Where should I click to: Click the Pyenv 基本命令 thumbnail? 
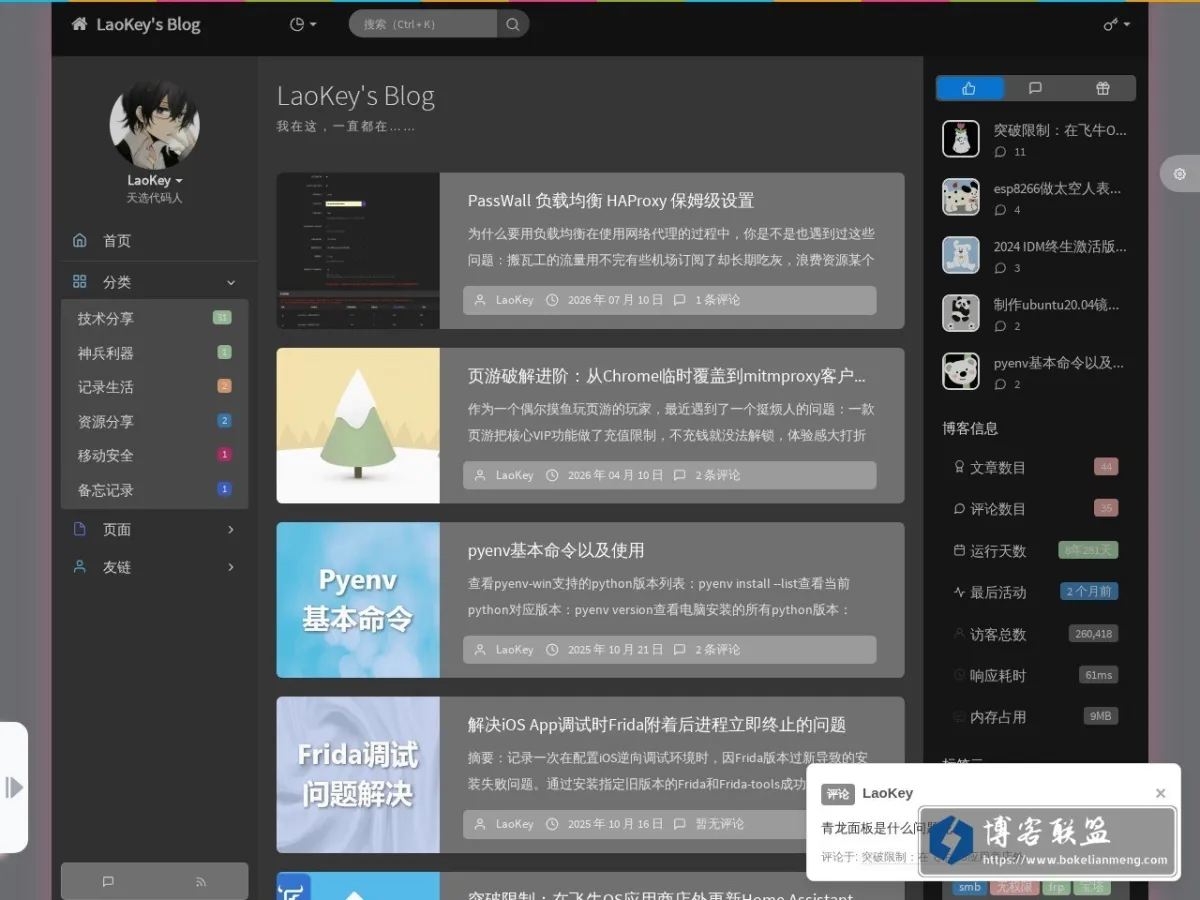coord(358,600)
